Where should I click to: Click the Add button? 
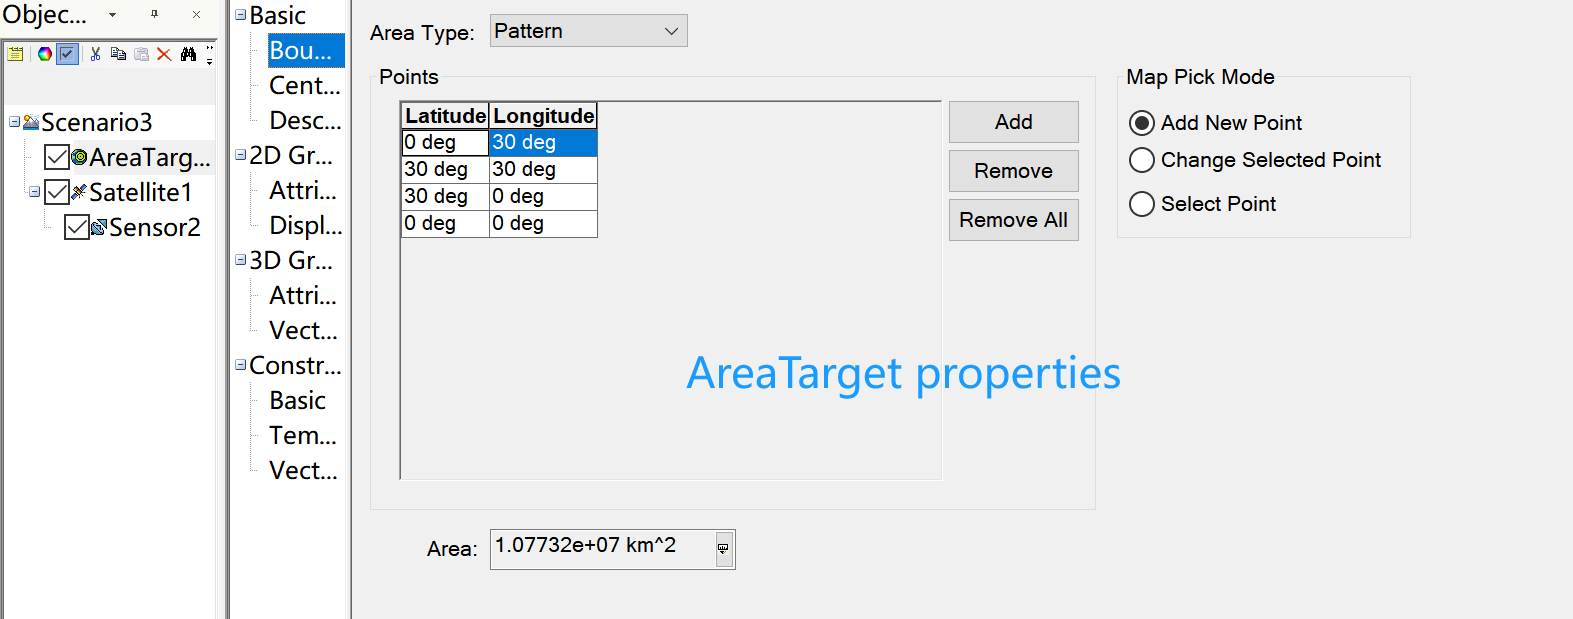pyautogui.click(x=1013, y=122)
